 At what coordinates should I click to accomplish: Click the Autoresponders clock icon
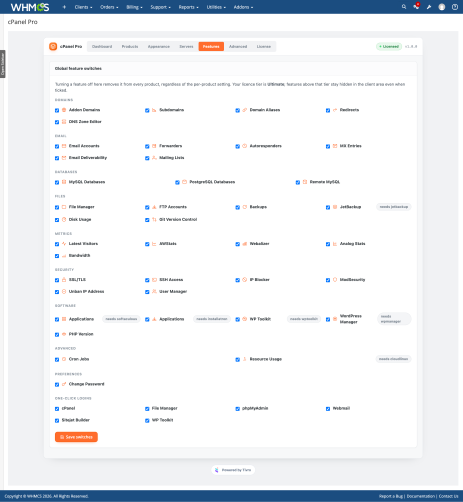[x=245, y=146]
